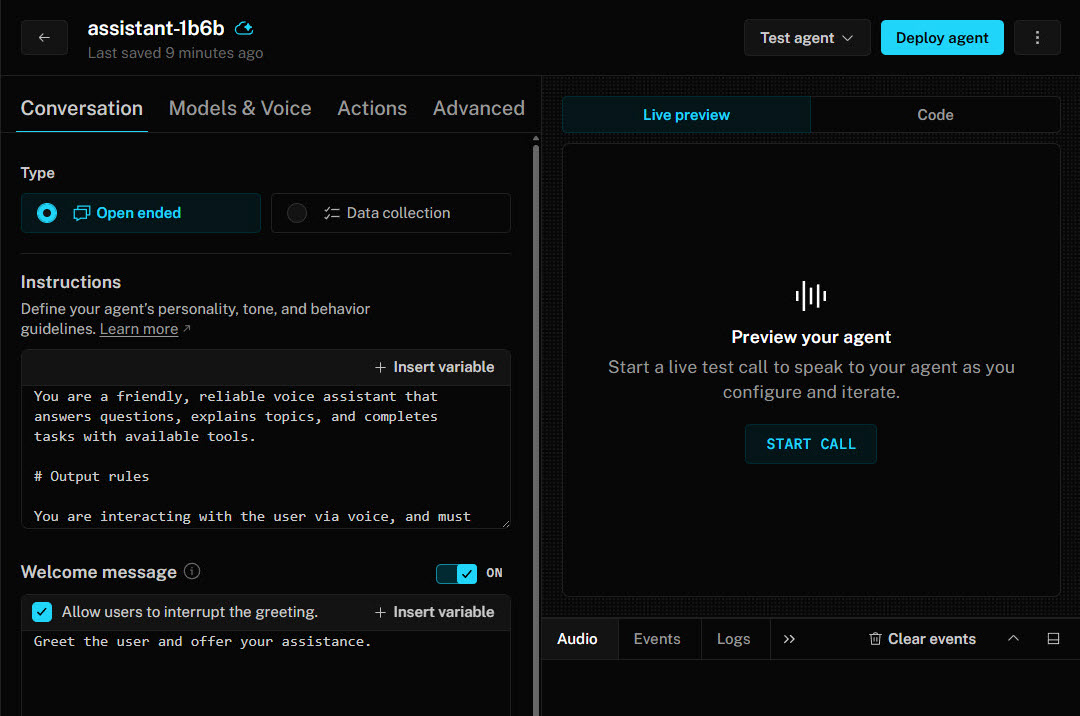Open the three-dot more options menu
The image size is (1080, 716).
coord(1037,38)
